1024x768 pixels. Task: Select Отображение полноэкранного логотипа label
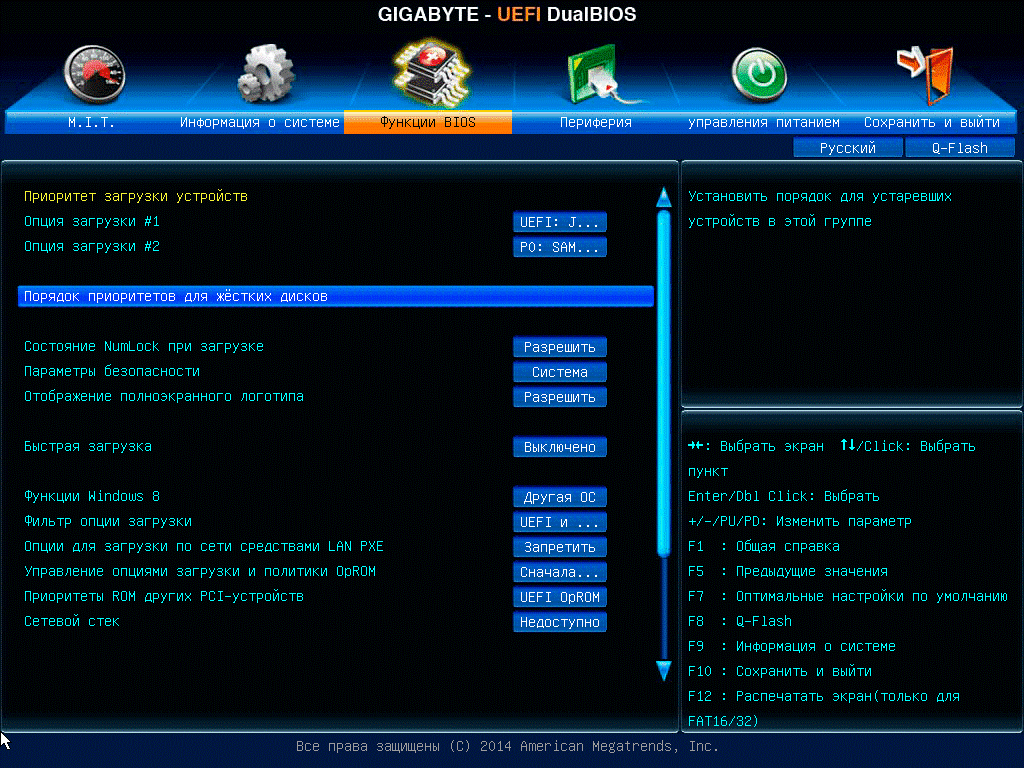163,396
